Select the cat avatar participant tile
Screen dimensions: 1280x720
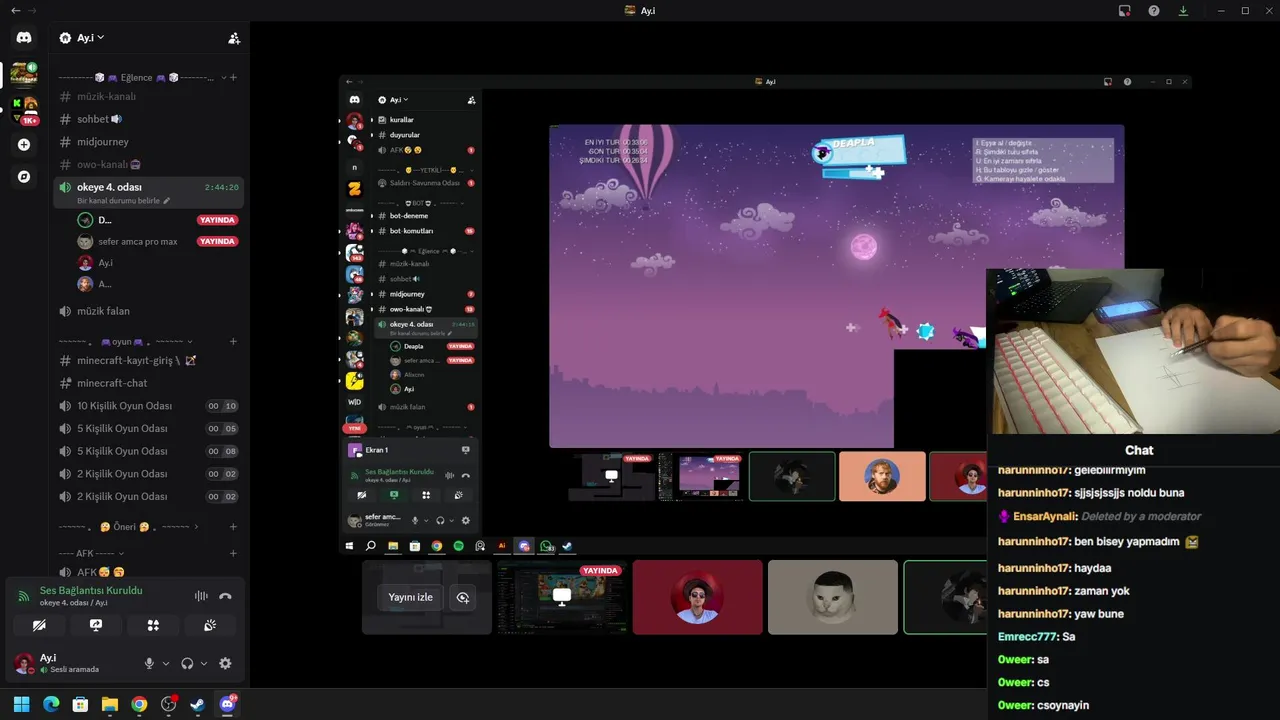tap(833, 597)
